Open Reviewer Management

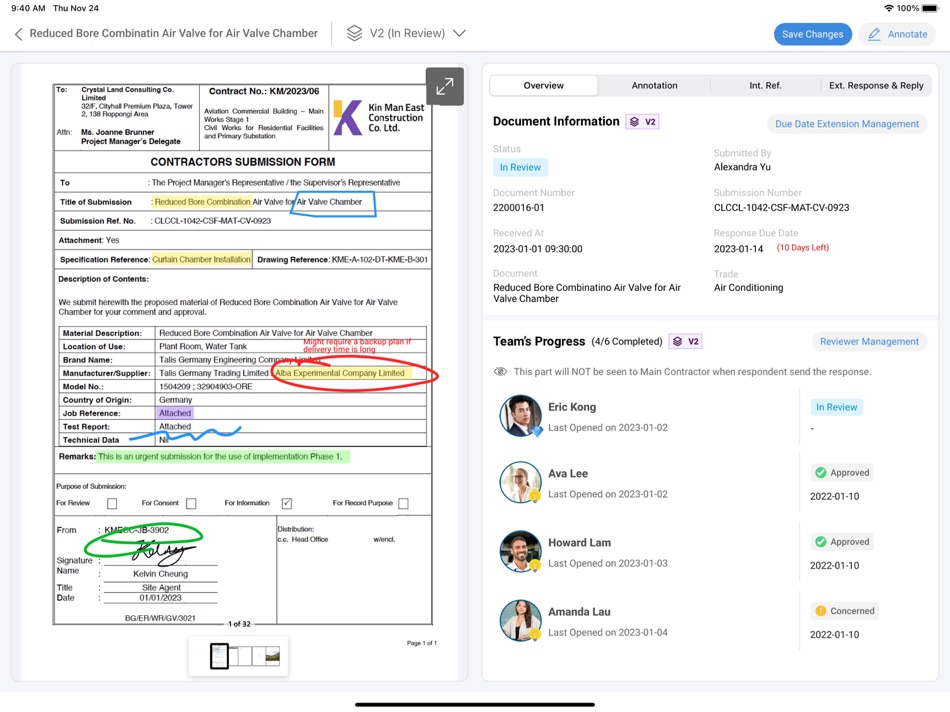pos(869,342)
